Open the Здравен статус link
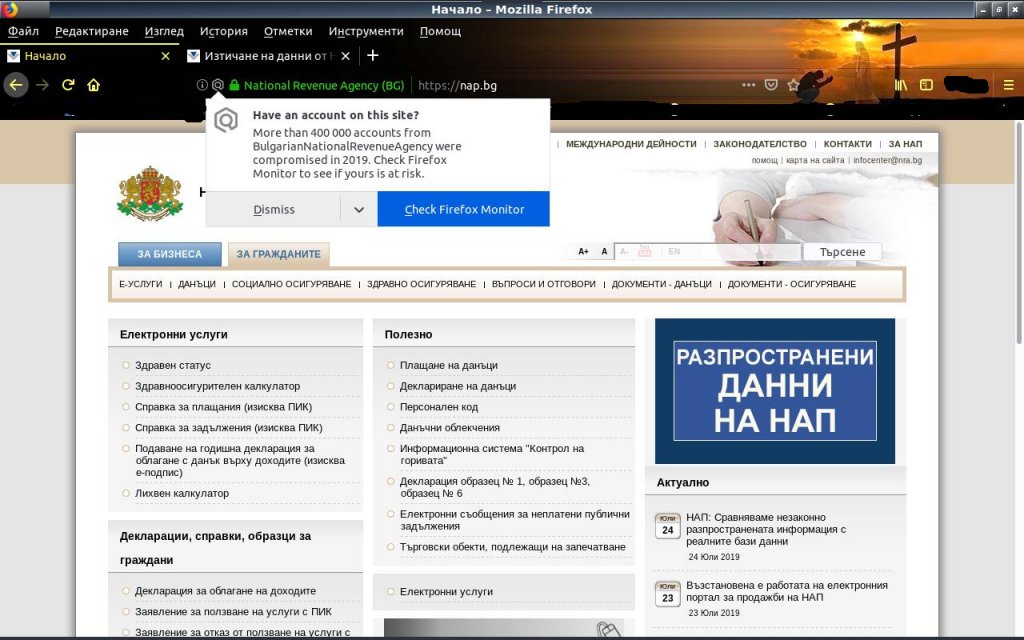 coord(173,365)
